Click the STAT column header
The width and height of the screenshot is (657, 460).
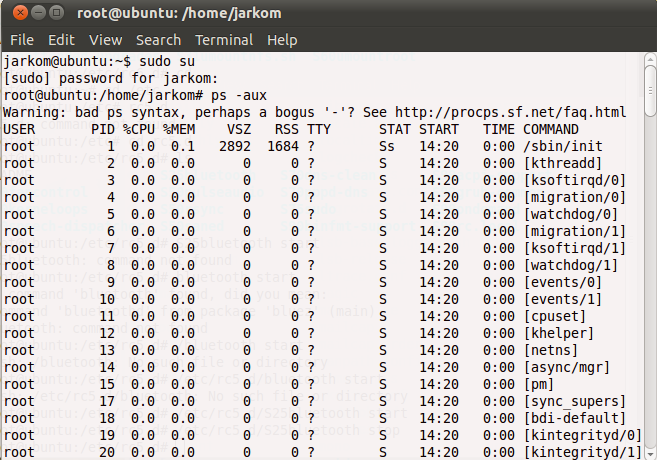(395, 129)
